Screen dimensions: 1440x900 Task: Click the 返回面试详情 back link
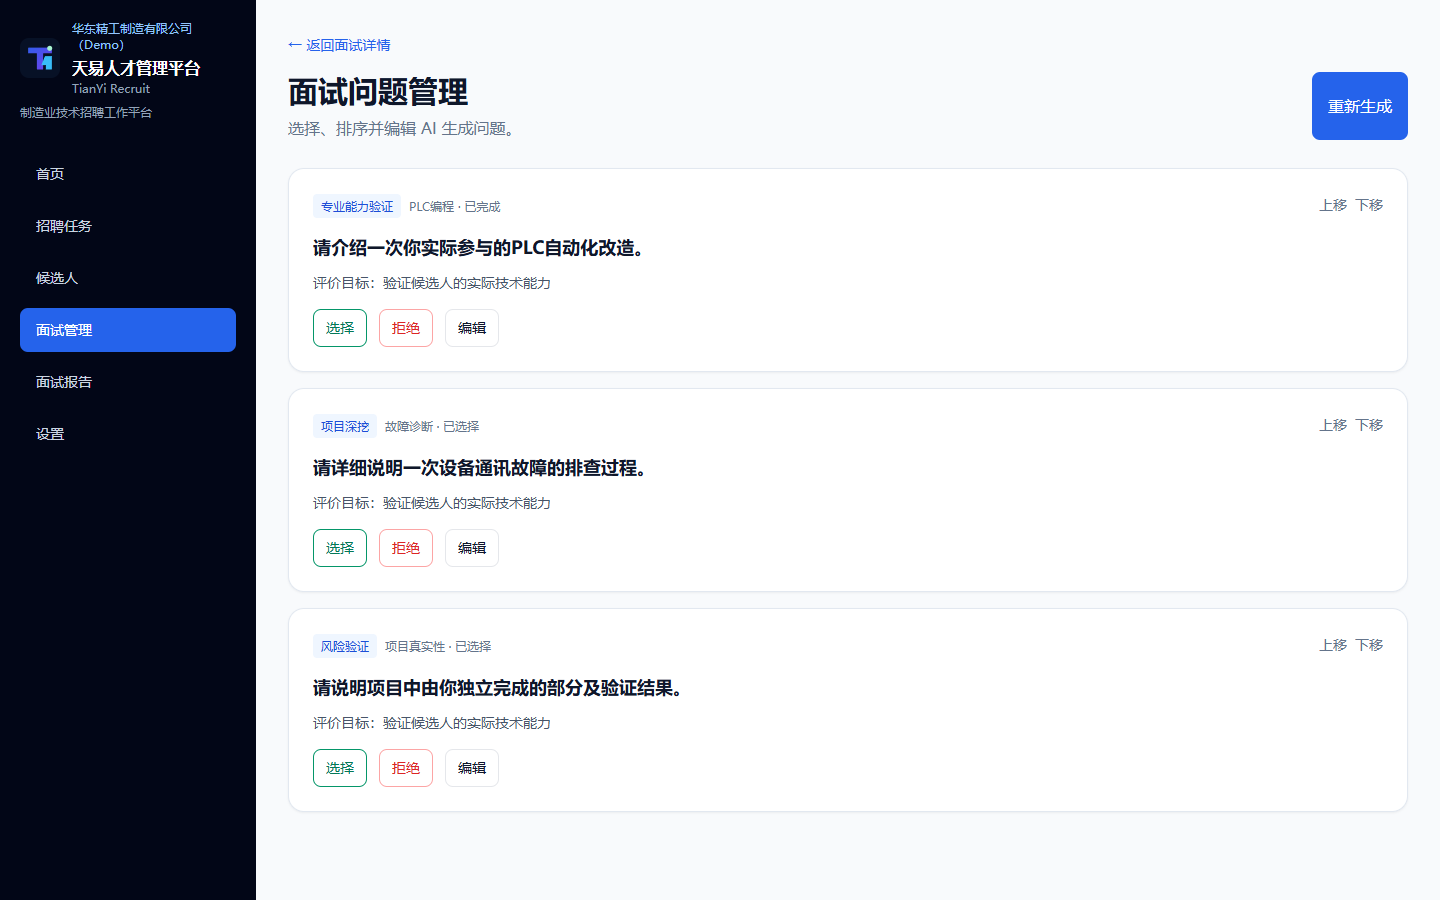tap(339, 45)
